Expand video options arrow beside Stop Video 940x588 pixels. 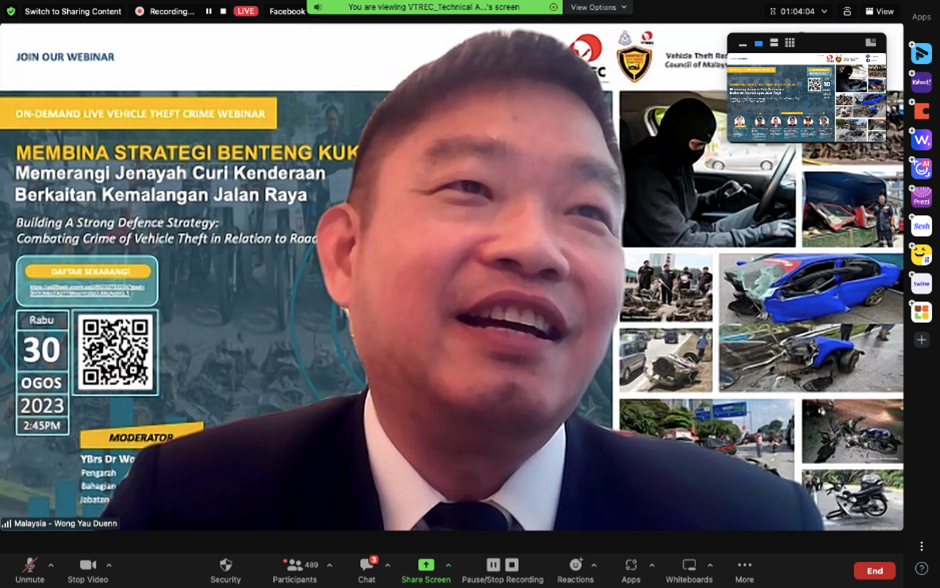[x=109, y=565]
